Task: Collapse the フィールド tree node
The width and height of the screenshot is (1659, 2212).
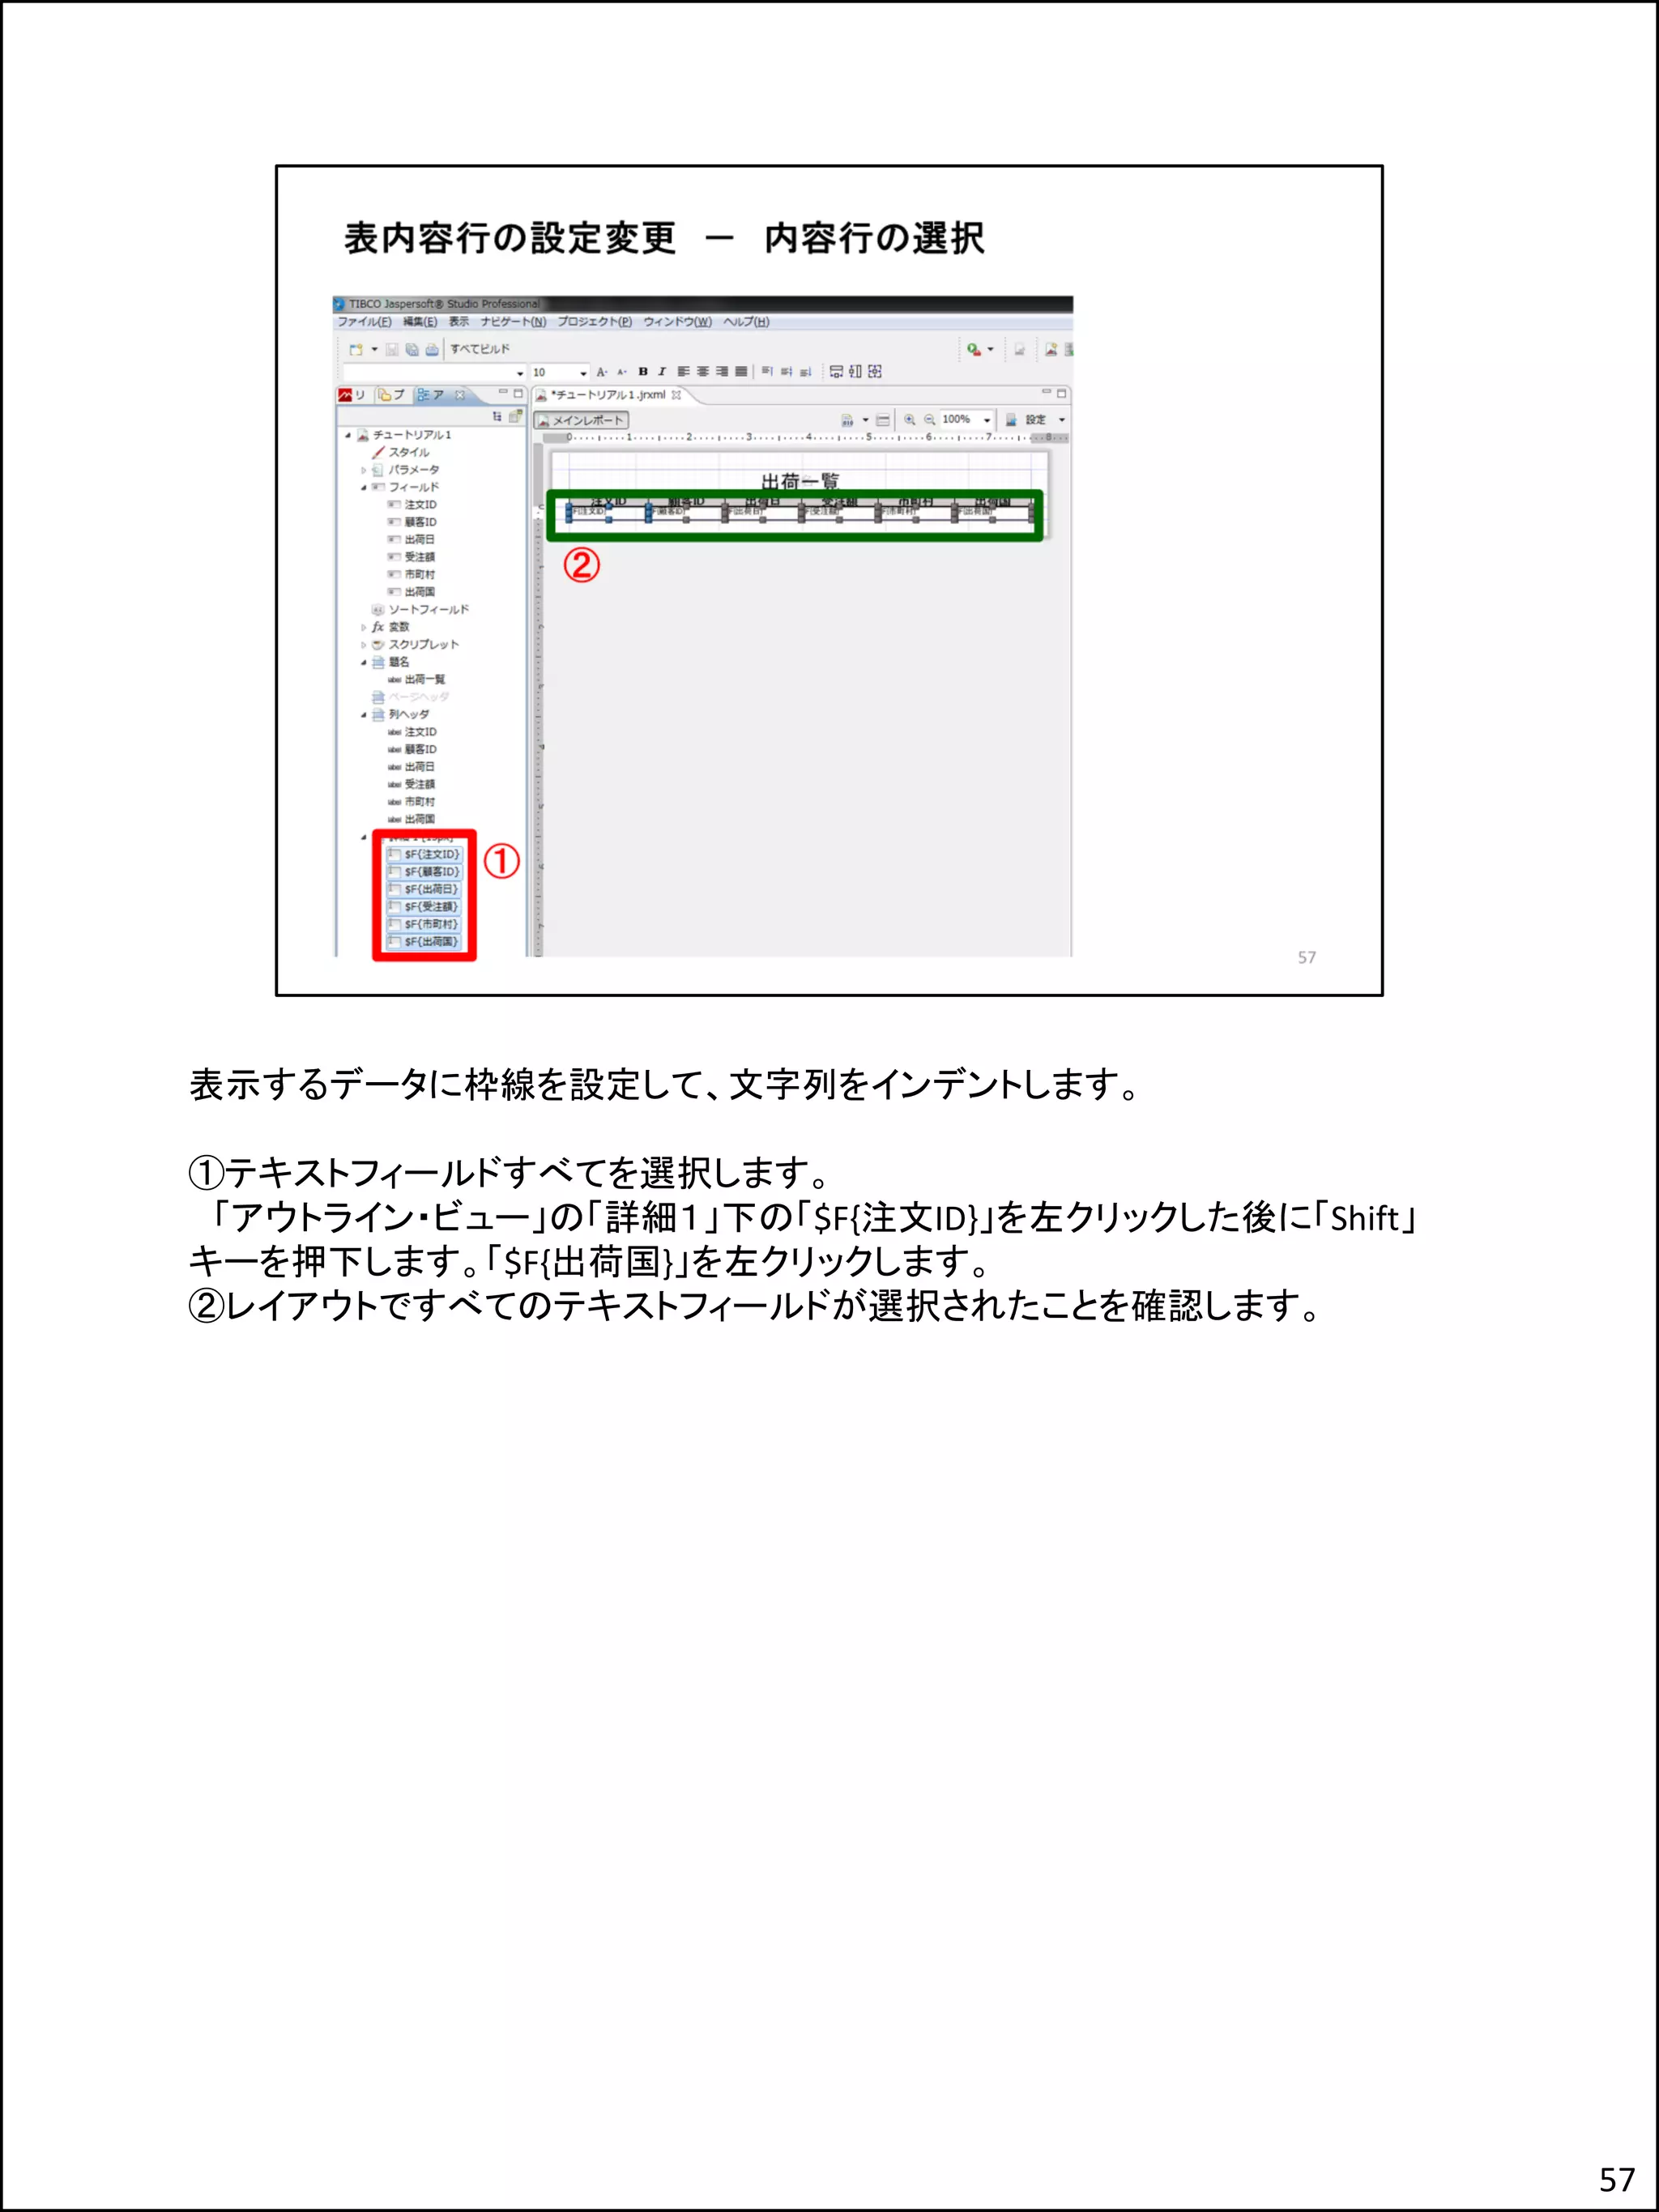Action: 364,488
